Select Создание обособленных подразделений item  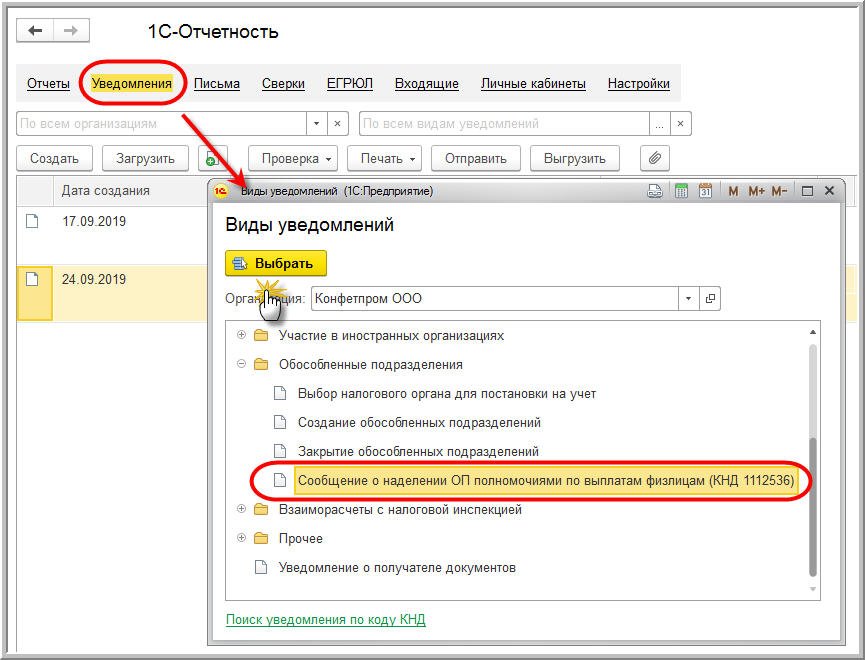click(419, 423)
